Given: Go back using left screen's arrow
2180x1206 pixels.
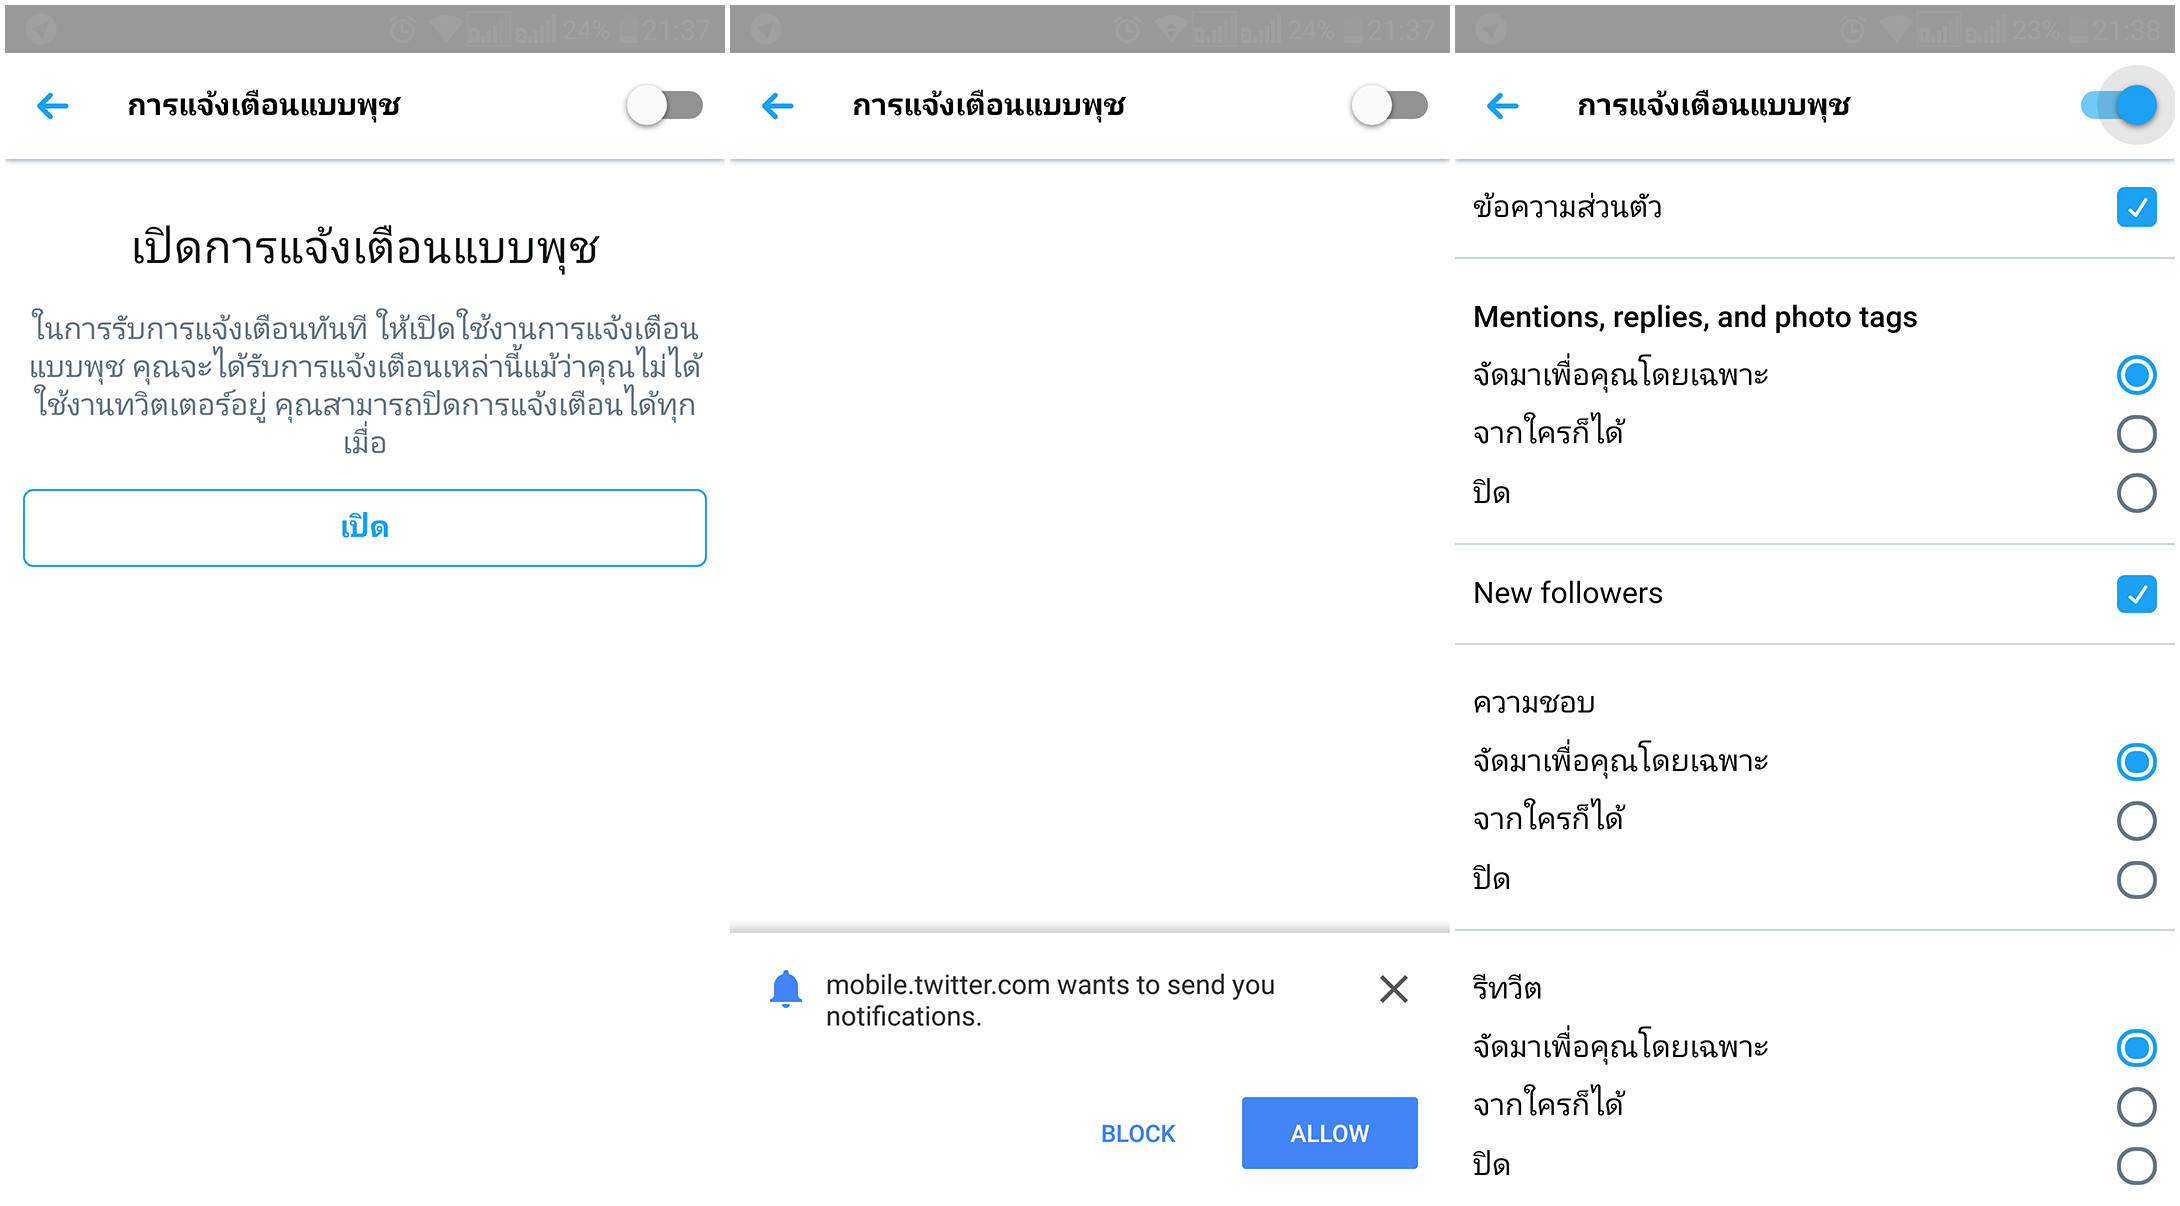Looking at the screenshot, I should (52, 105).
